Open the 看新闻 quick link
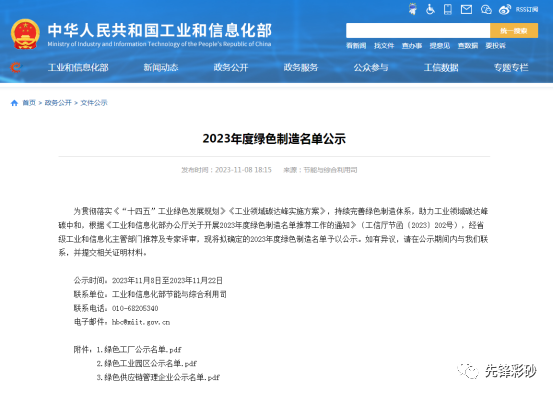 coord(356,46)
